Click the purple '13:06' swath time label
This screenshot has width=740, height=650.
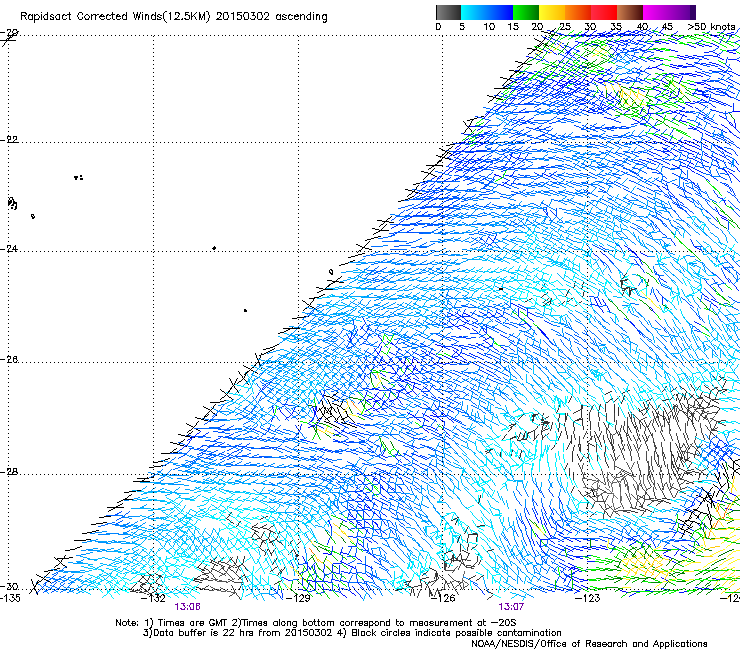(187, 607)
